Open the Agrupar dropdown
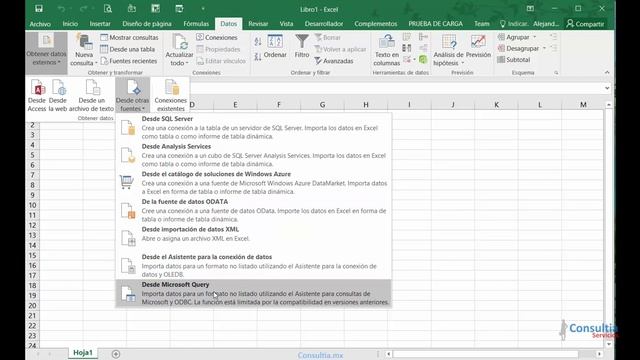640x360 pixels. click(x=517, y=37)
